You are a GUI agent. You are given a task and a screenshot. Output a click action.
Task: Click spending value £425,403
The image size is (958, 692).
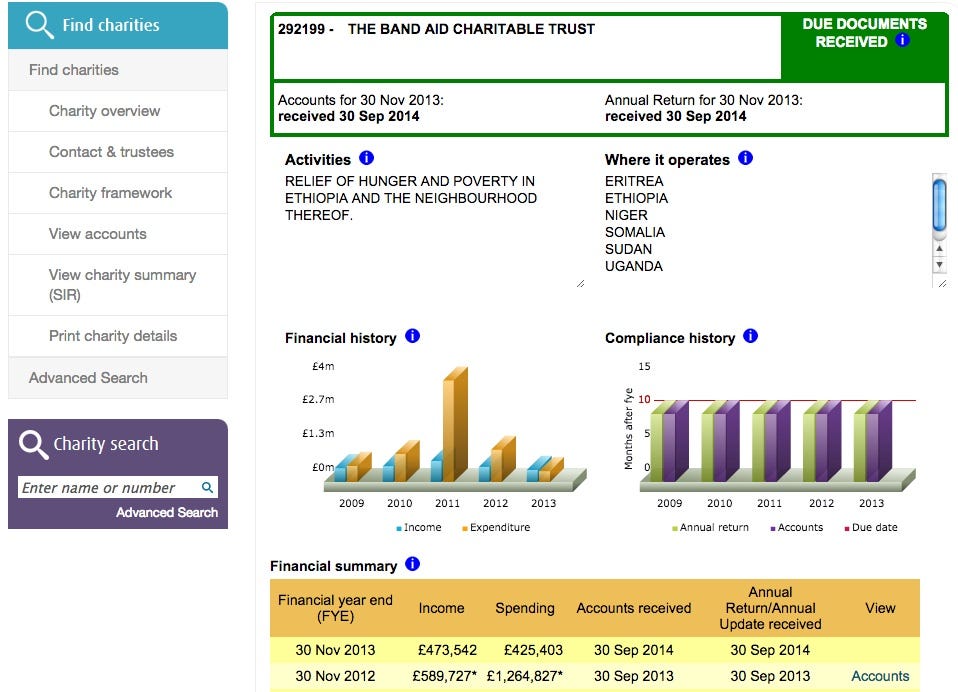pyautogui.click(x=533, y=650)
